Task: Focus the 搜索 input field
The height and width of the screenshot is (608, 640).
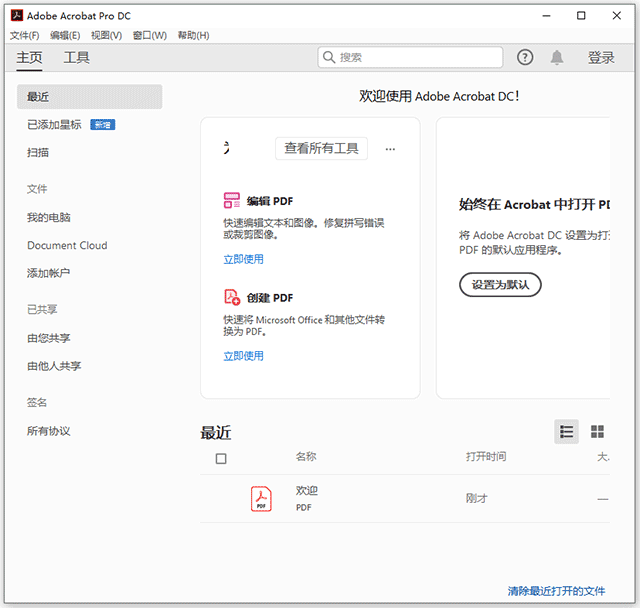Action: 410,57
